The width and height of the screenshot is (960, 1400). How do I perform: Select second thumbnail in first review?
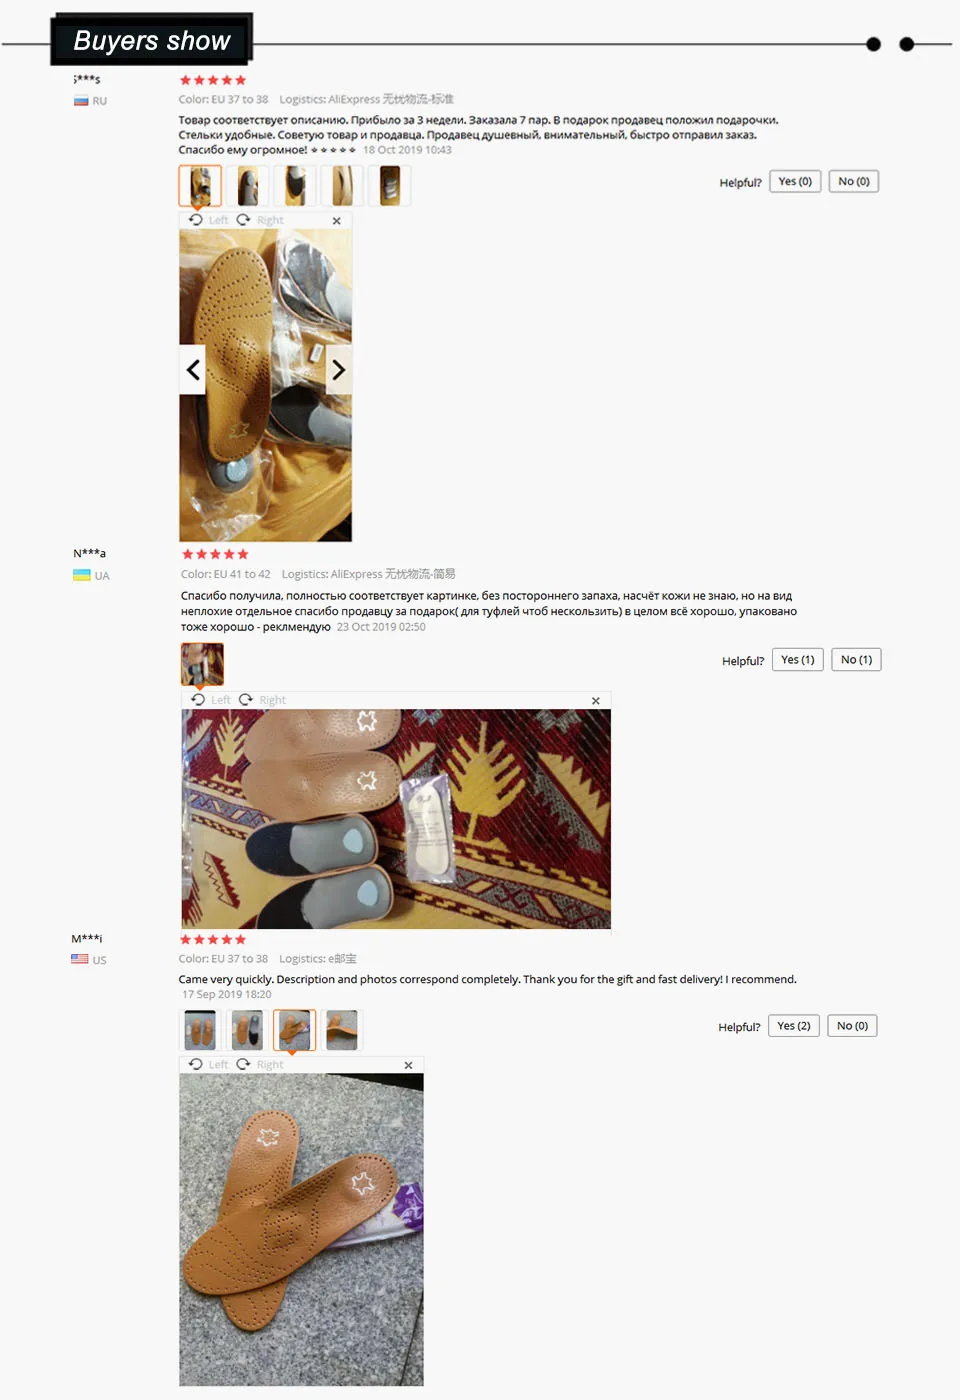[247, 186]
